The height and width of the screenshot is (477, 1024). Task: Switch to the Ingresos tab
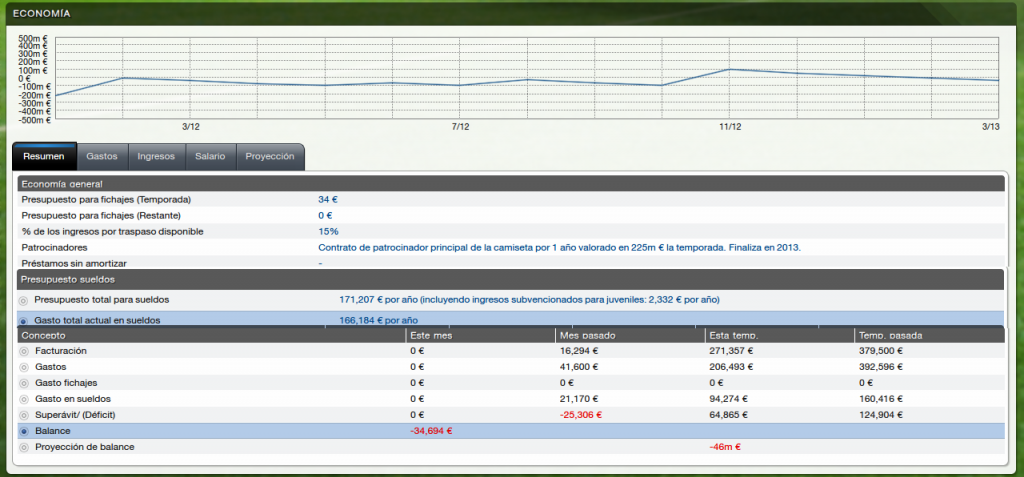156,157
